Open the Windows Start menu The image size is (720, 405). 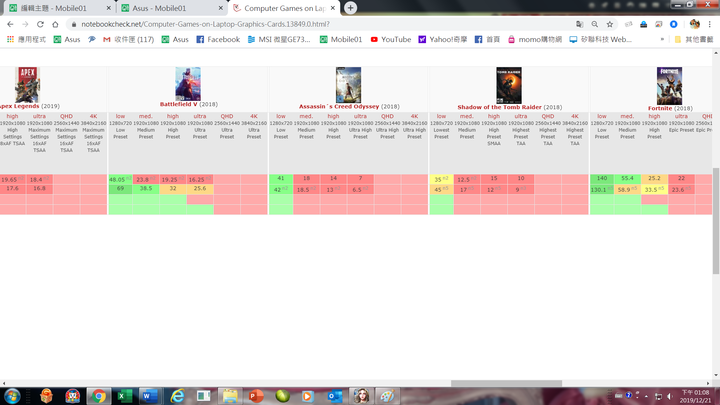12,396
